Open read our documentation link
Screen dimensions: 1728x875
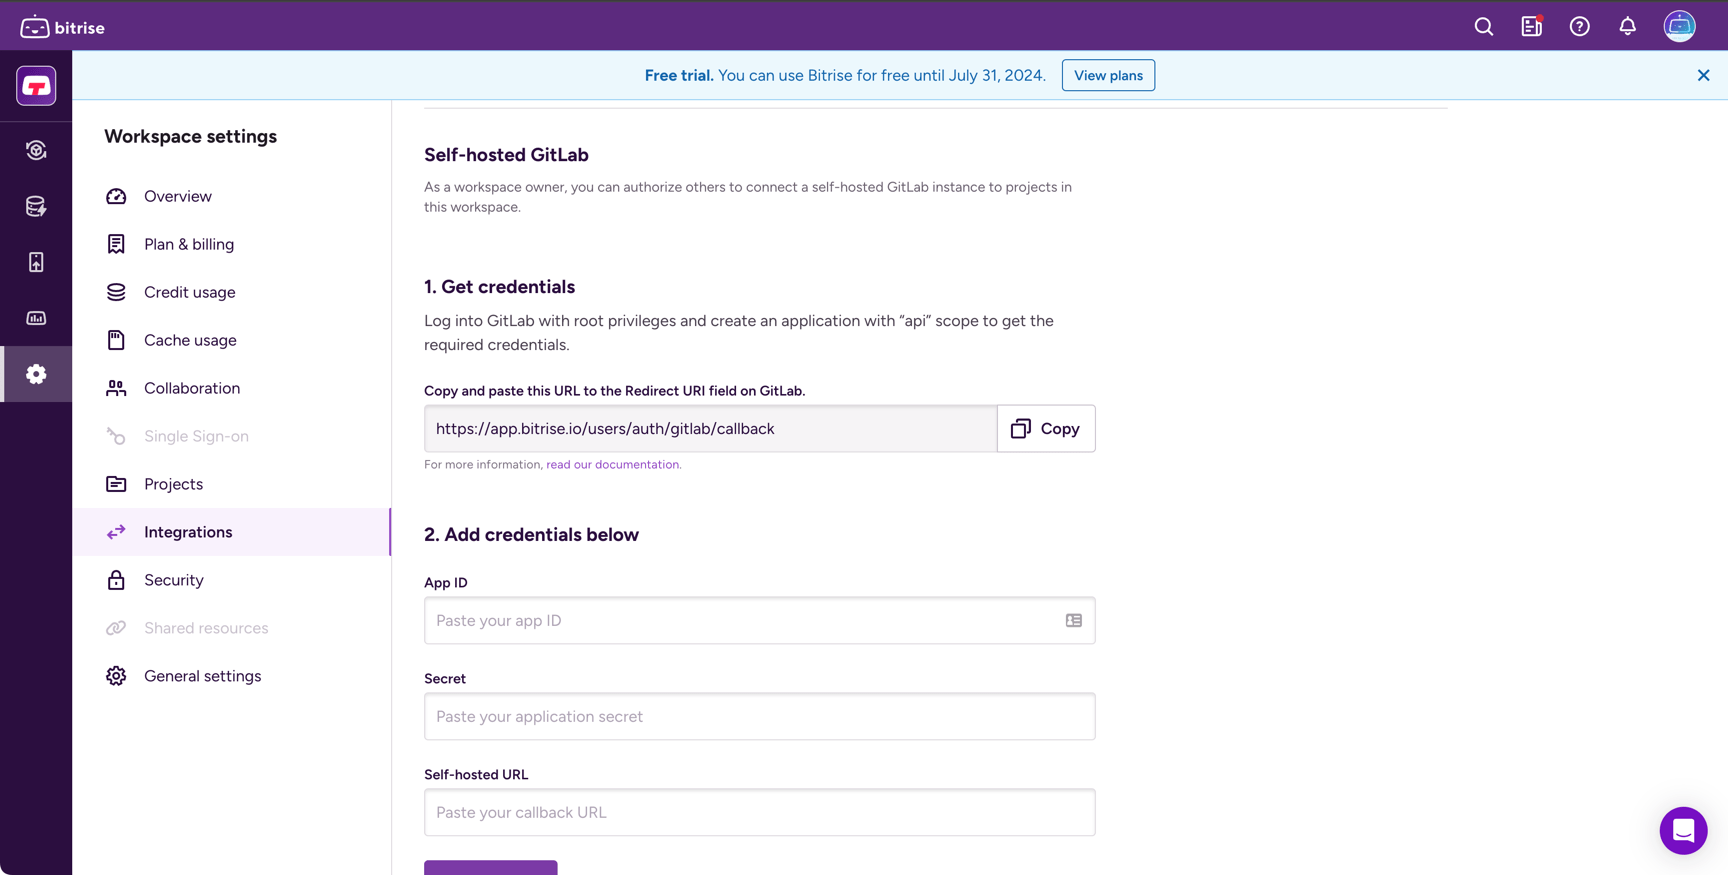click(x=613, y=464)
